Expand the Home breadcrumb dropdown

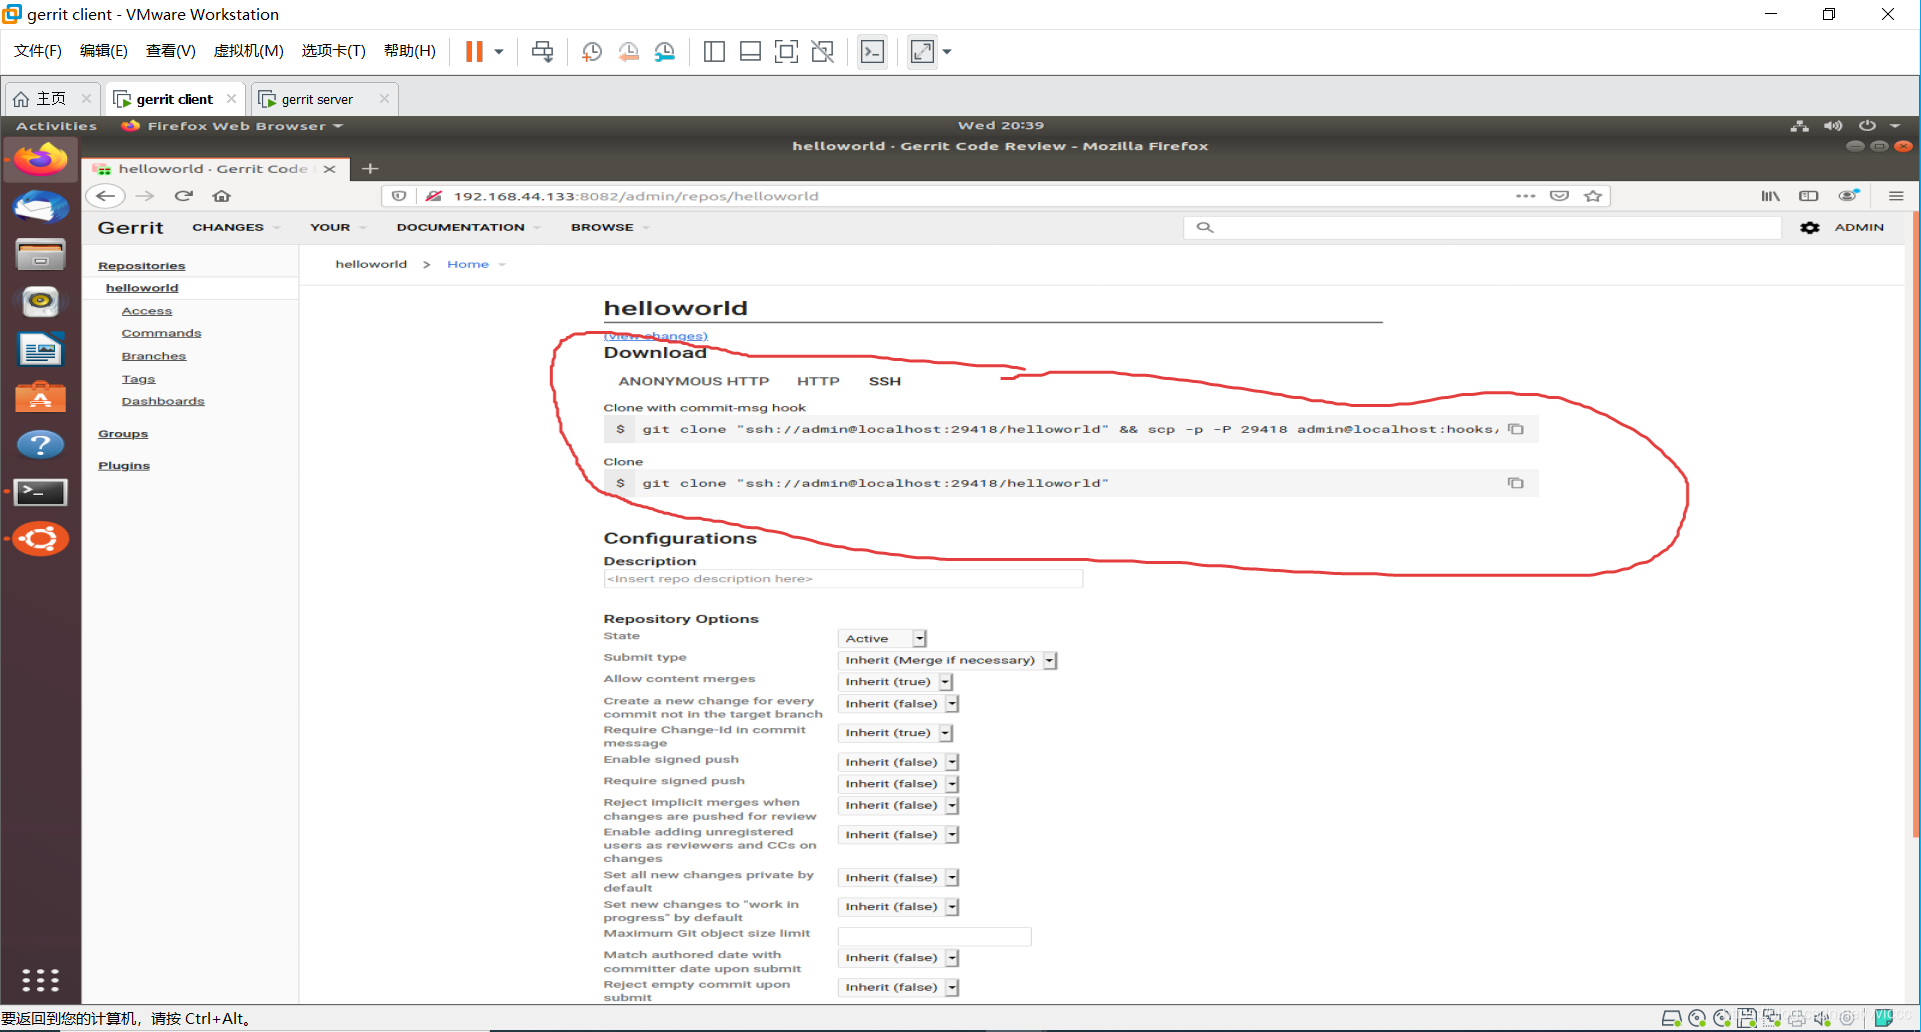tap(476, 264)
